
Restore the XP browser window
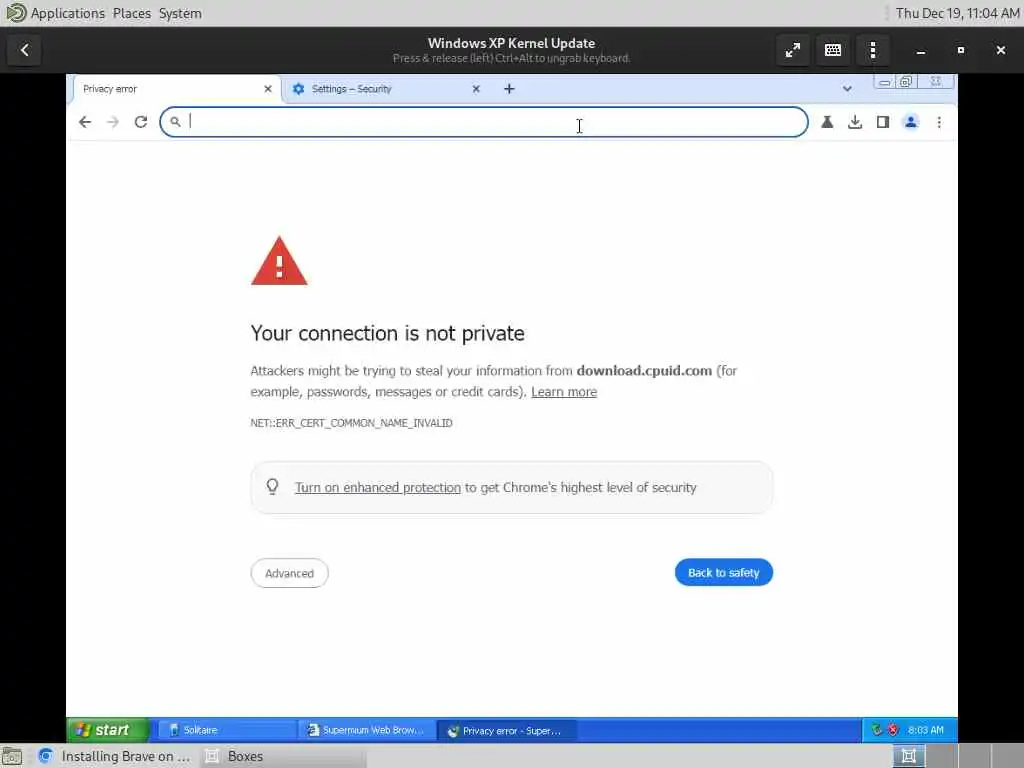pos(906,82)
